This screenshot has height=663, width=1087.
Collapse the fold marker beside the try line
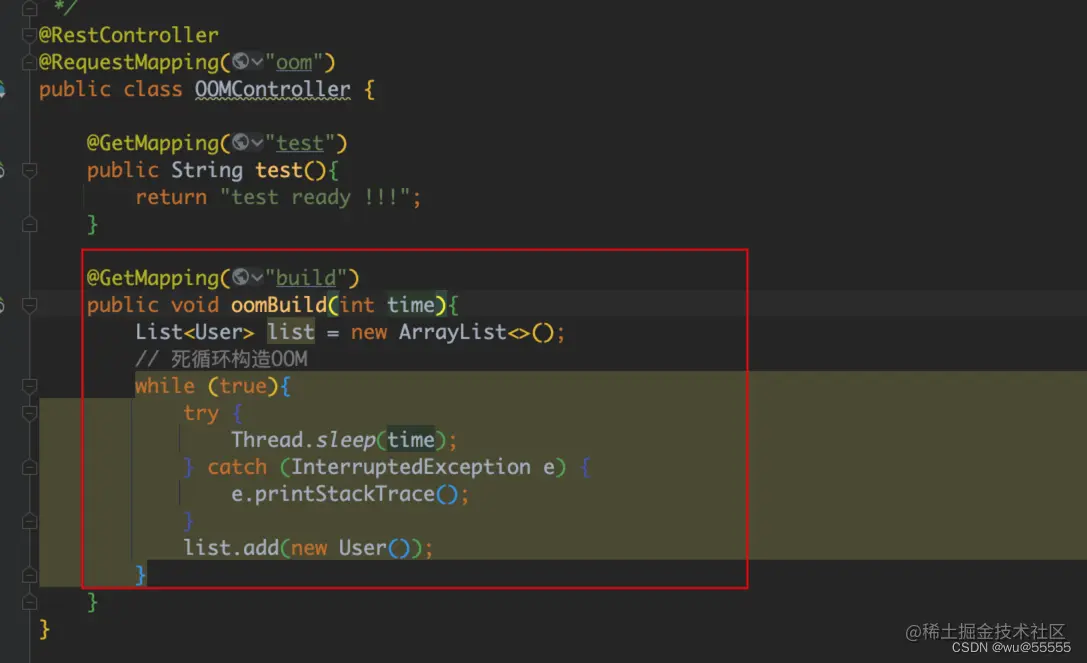click(x=29, y=413)
